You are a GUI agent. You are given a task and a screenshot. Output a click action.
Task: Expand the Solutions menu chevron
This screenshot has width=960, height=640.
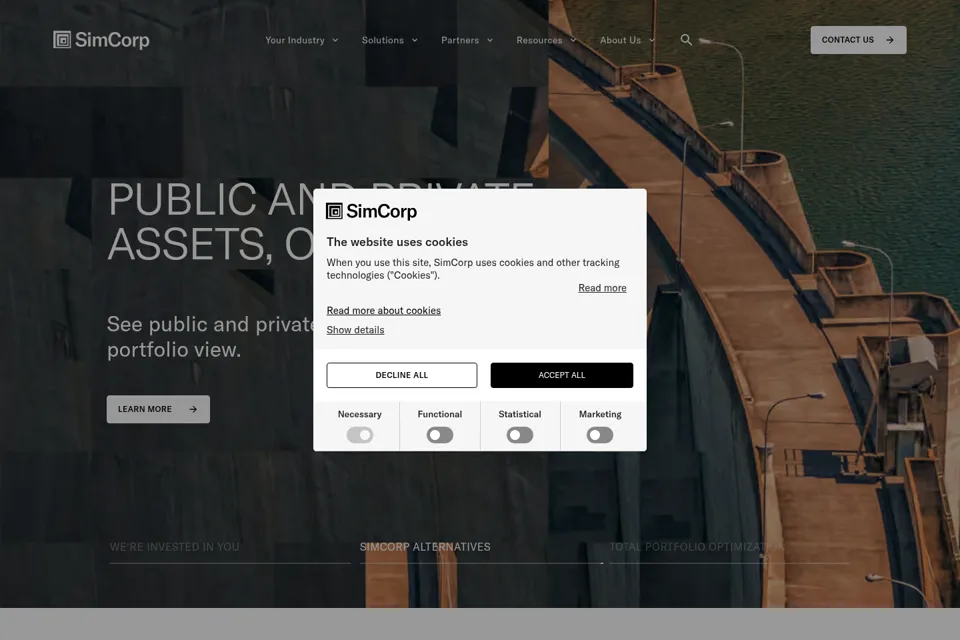pos(414,40)
